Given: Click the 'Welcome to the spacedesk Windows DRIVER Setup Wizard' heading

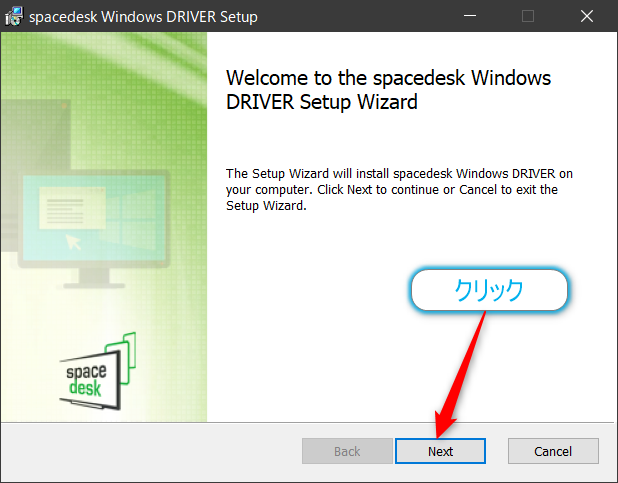Looking at the screenshot, I should click(x=388, y=90).
